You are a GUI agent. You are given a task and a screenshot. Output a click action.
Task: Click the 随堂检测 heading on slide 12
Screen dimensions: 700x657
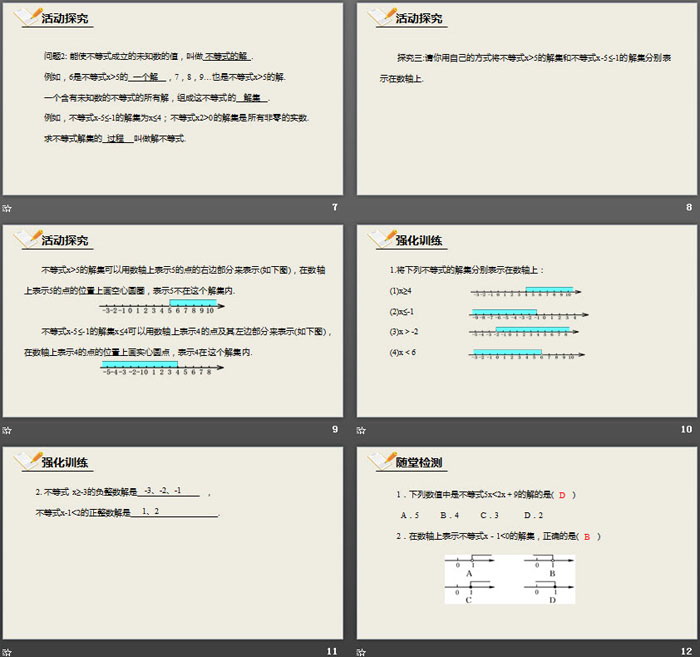[419, 463]
